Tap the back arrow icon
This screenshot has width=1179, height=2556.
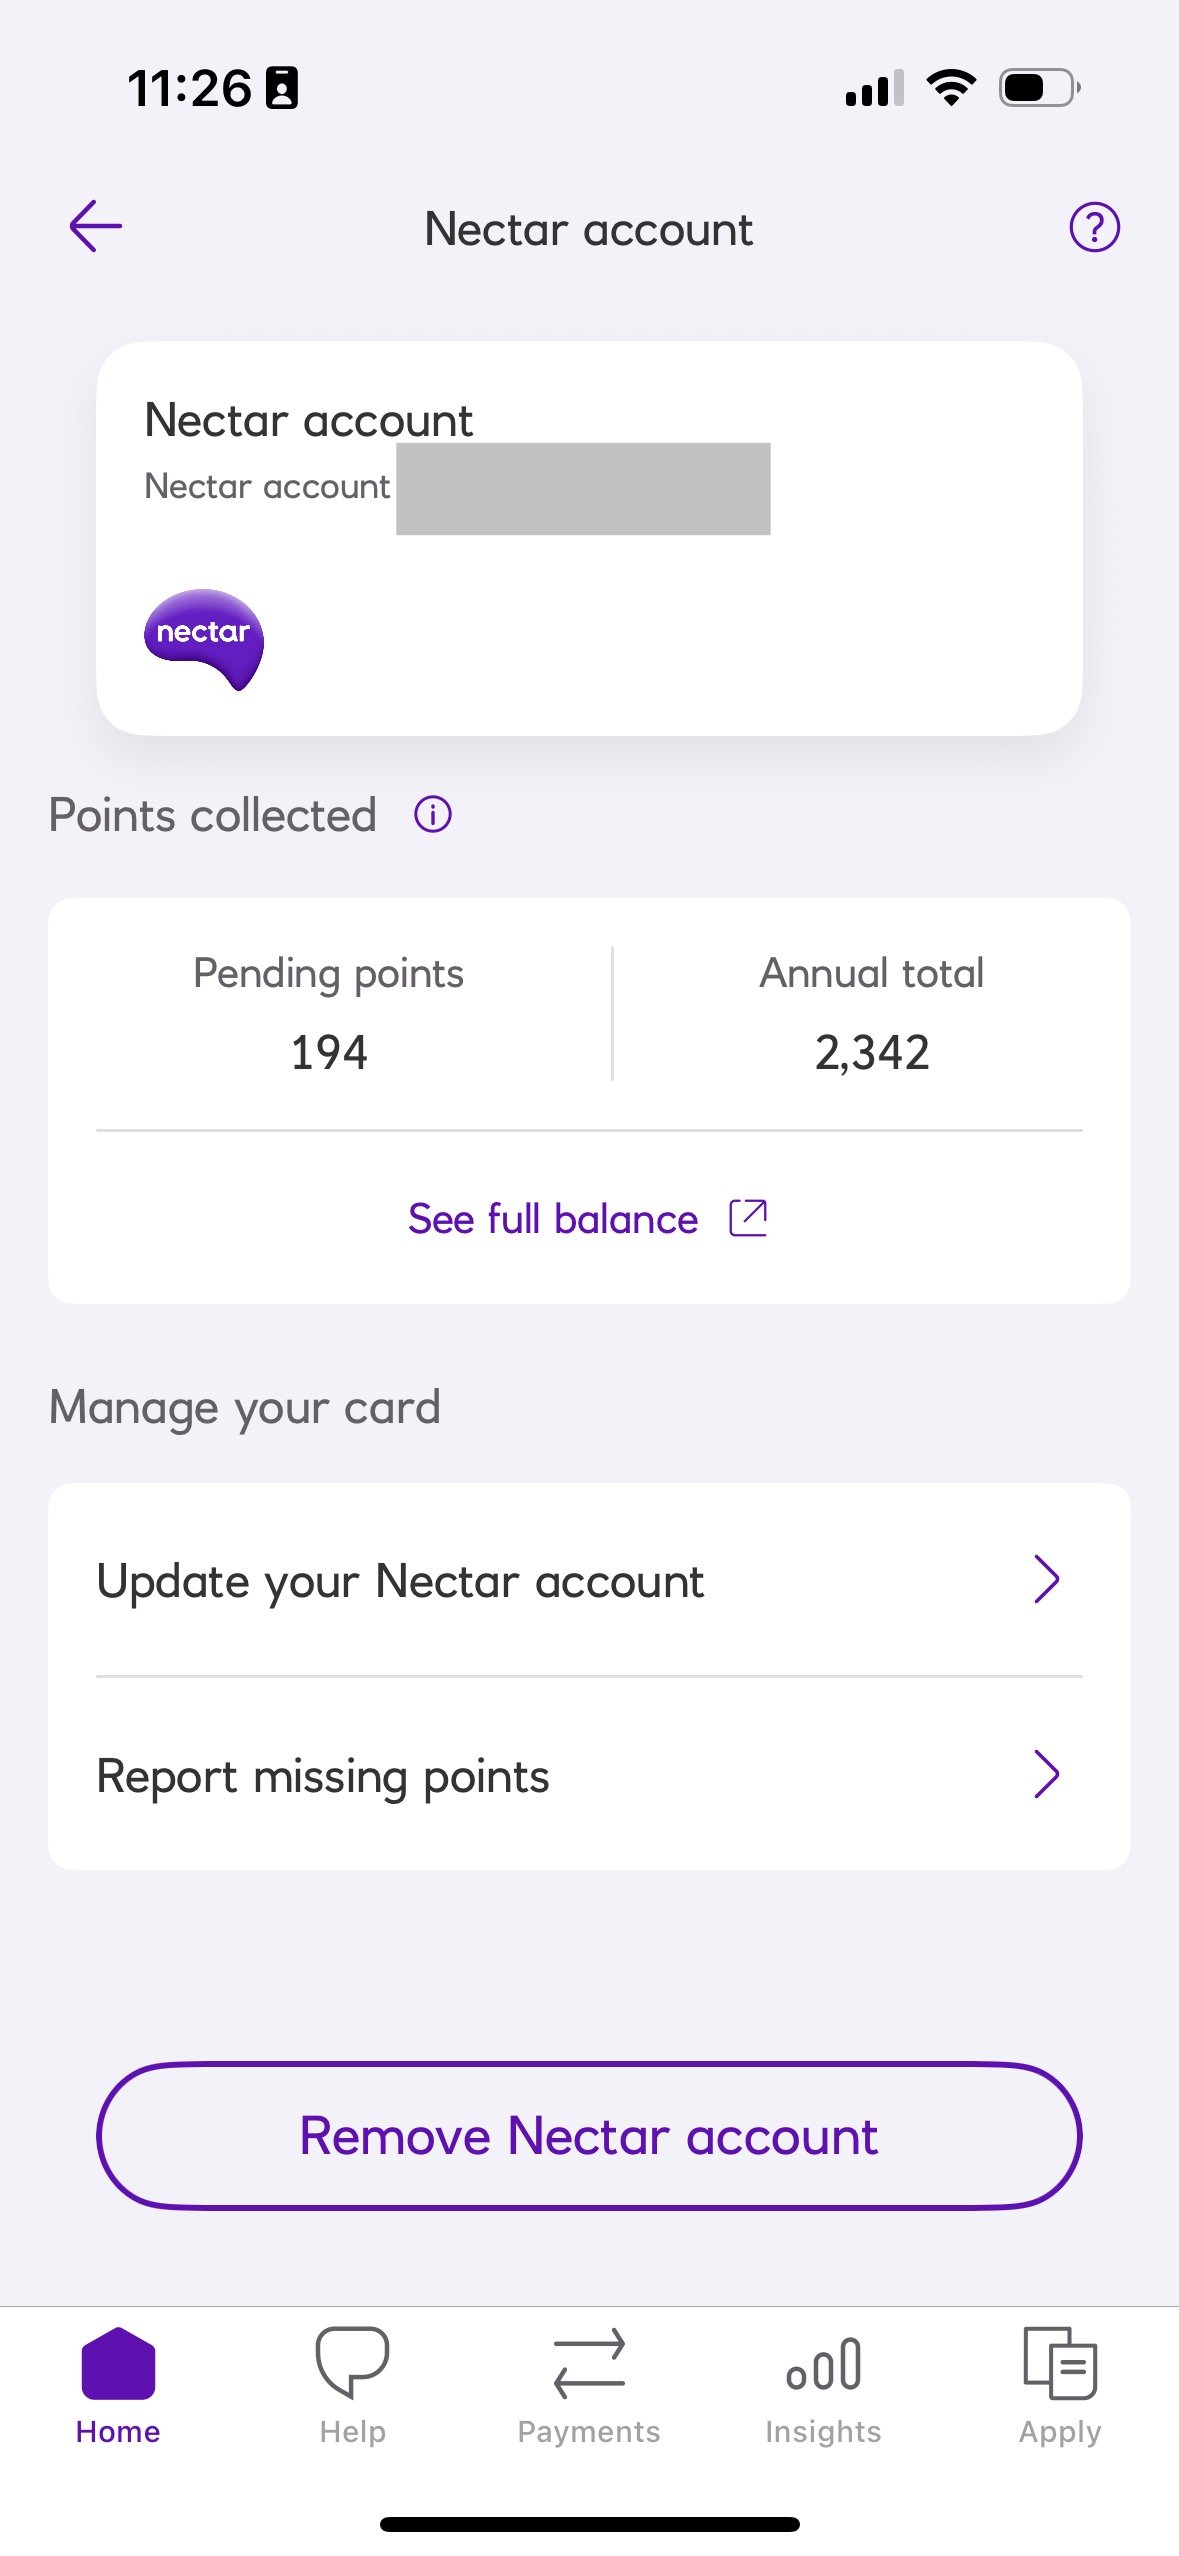(x=96, y=227)
